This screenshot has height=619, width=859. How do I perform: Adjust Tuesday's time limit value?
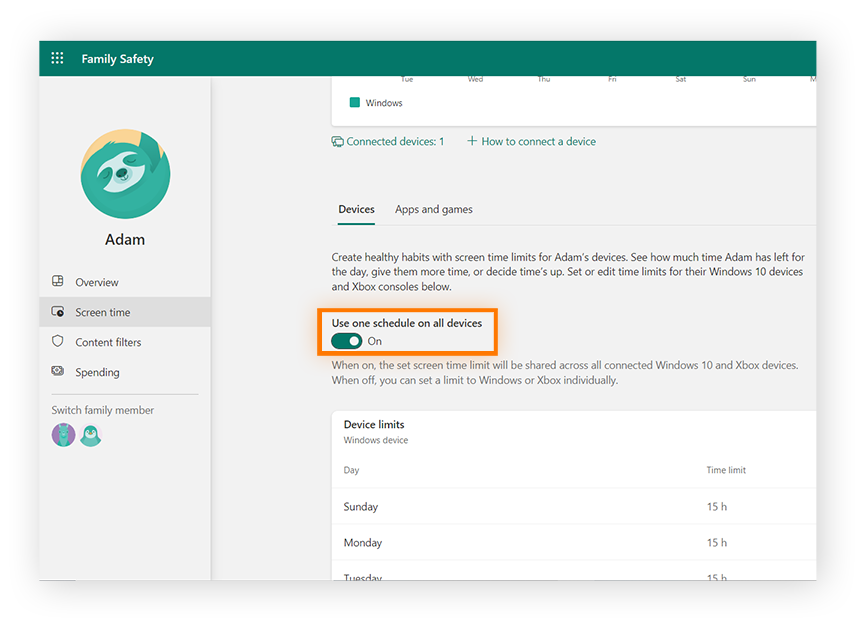(716, 575)
